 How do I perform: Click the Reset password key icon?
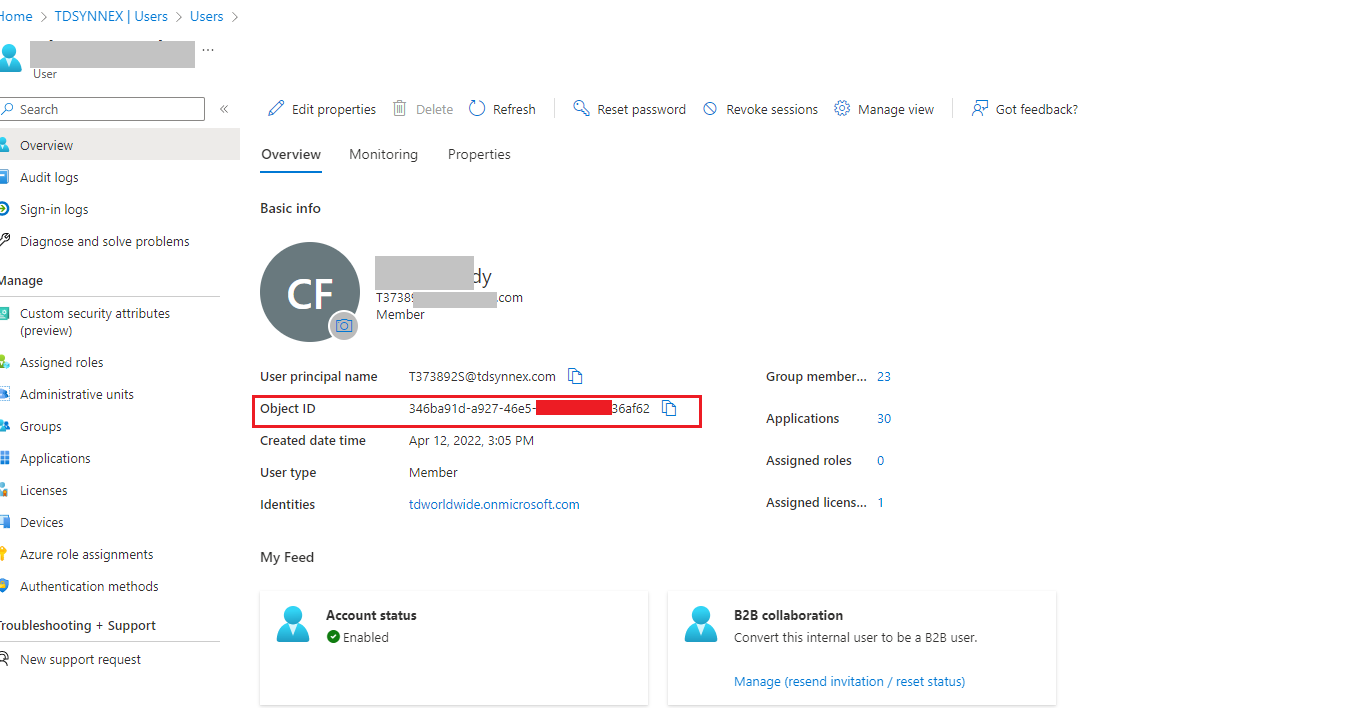click(x=581, y=108)
